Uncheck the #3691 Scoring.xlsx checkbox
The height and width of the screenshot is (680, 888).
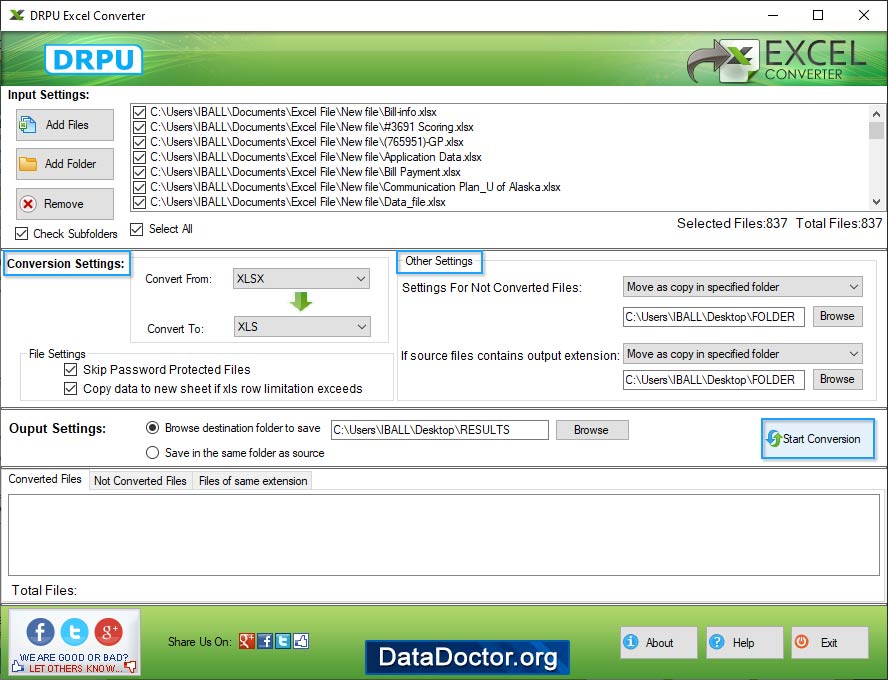point(139,127)
